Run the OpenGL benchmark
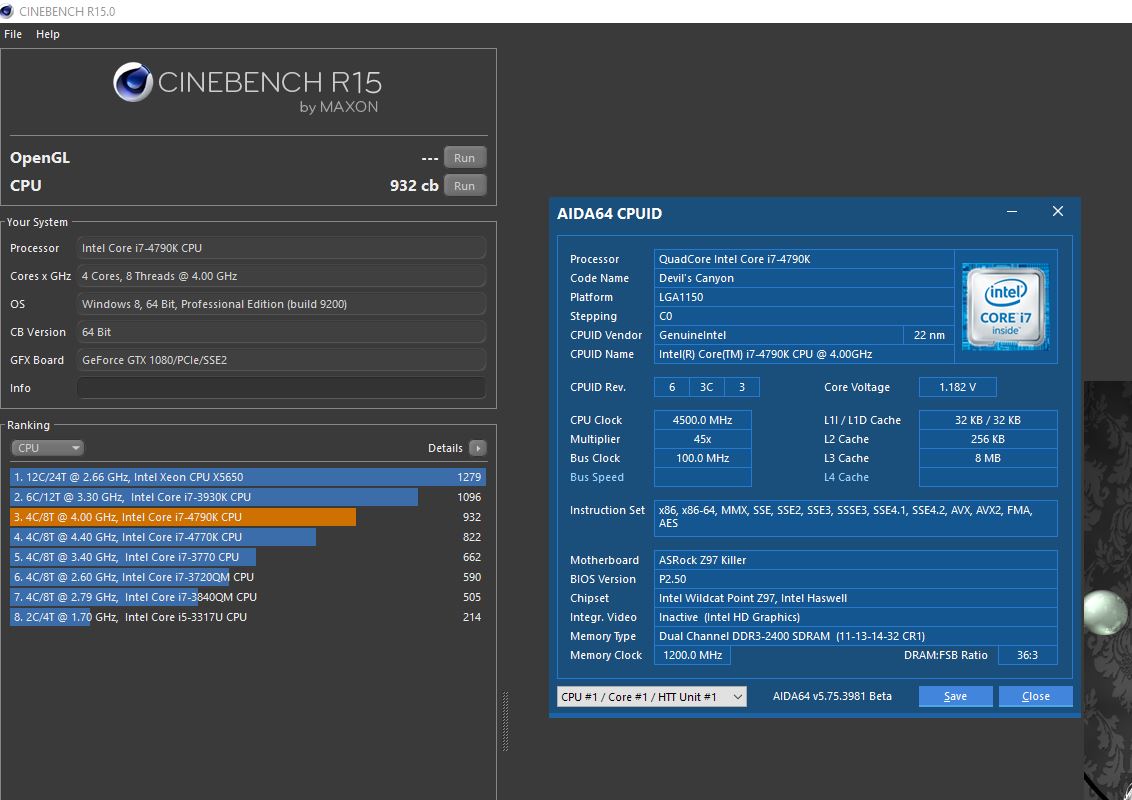Image resolution: width=1132 pixels, height=800 pixels. pyautogui.click(x=464, y=158)
